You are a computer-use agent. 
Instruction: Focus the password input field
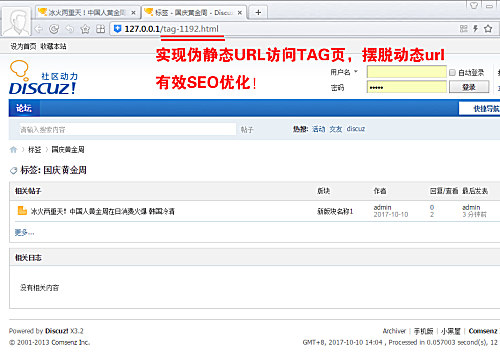point(407,87)
